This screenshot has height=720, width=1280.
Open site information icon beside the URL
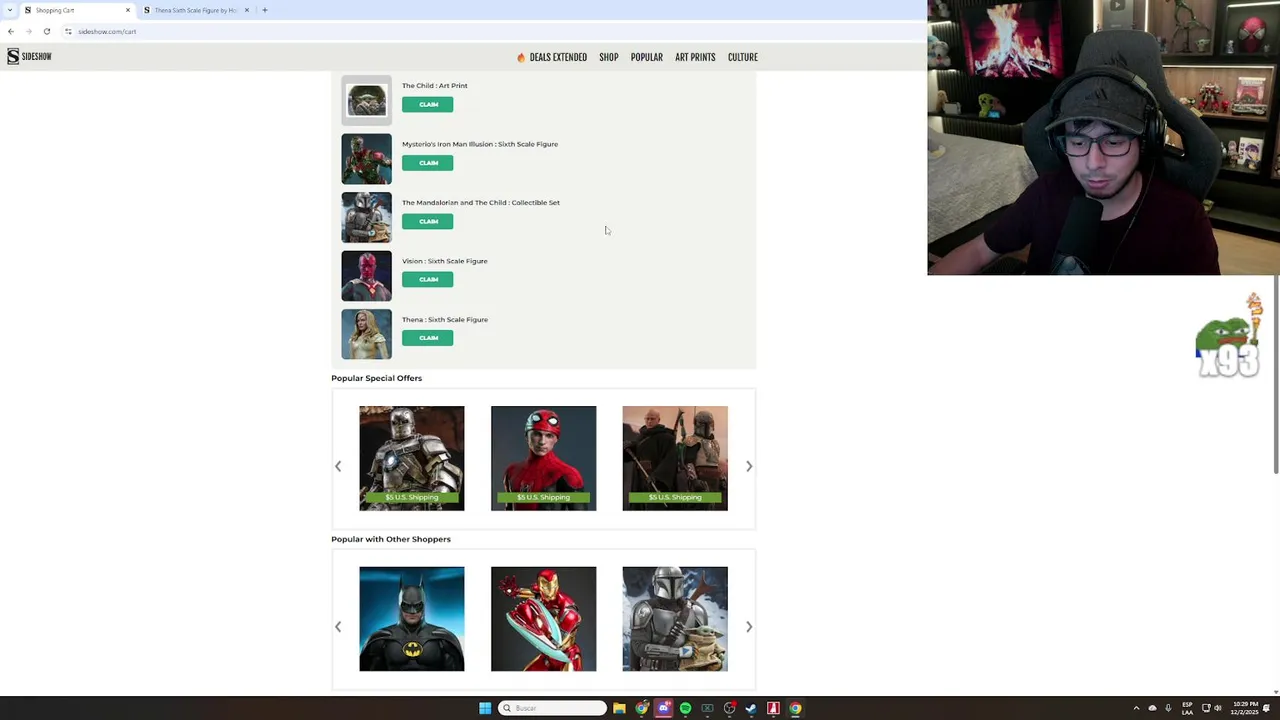(68, 31)
